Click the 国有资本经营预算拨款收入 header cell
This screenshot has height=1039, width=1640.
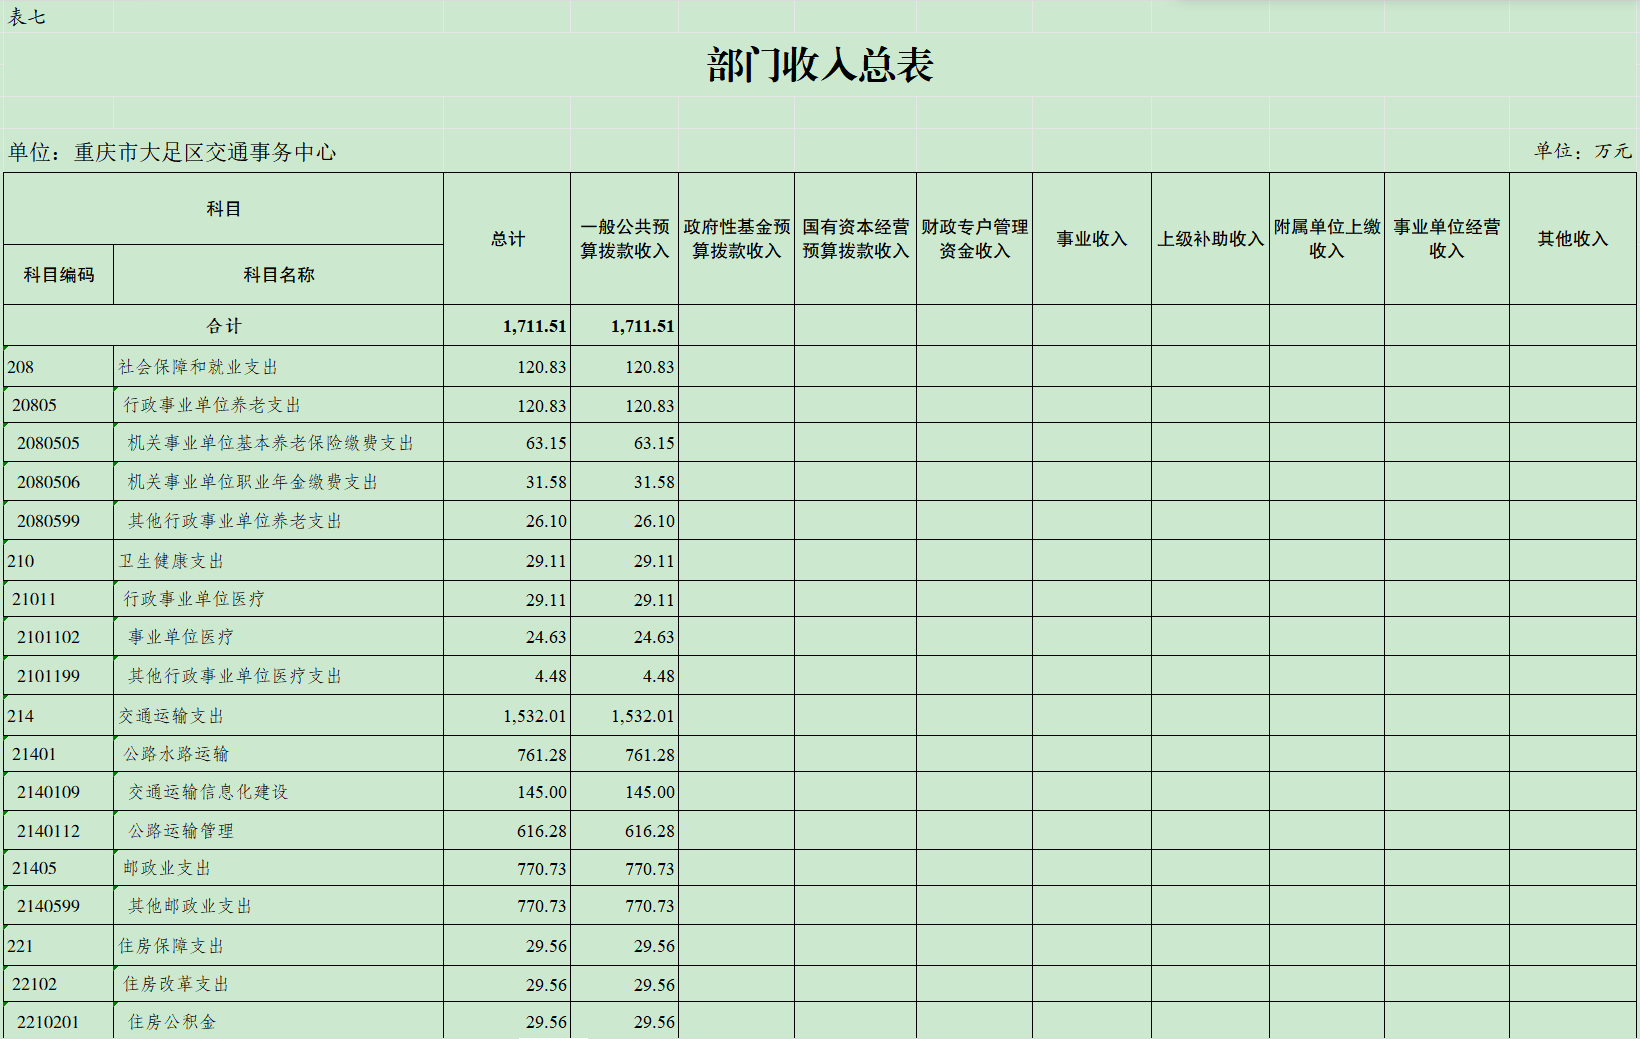pos(856,239)
